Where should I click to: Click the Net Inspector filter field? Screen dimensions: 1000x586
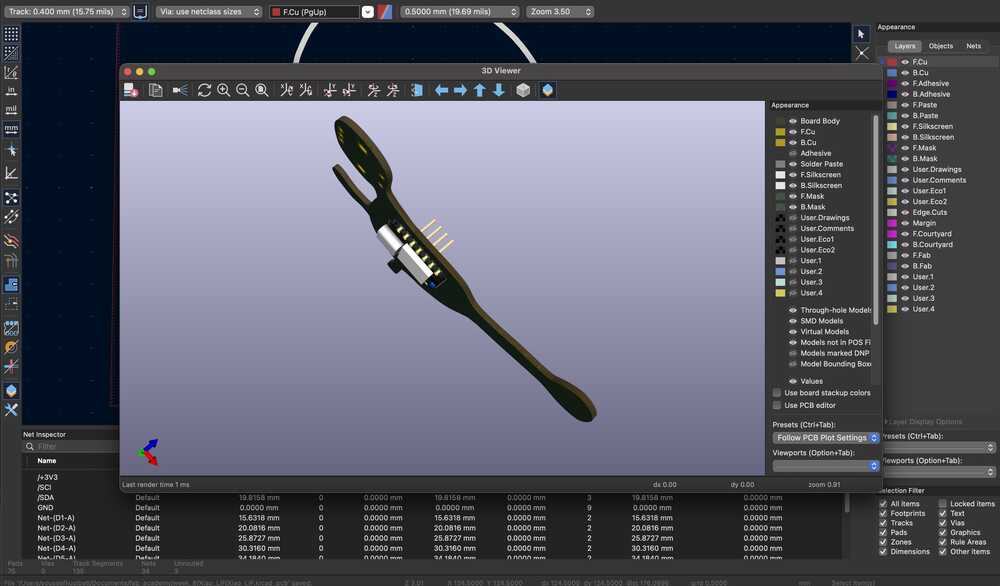pyautogui.click(x=70, y=446)
